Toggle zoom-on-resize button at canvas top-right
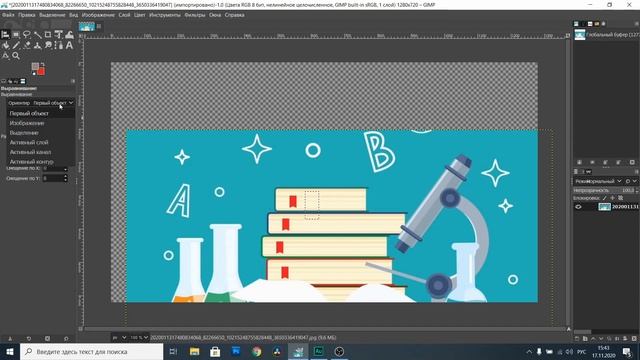This screenshot has height=360, width=640. (568, 36)
